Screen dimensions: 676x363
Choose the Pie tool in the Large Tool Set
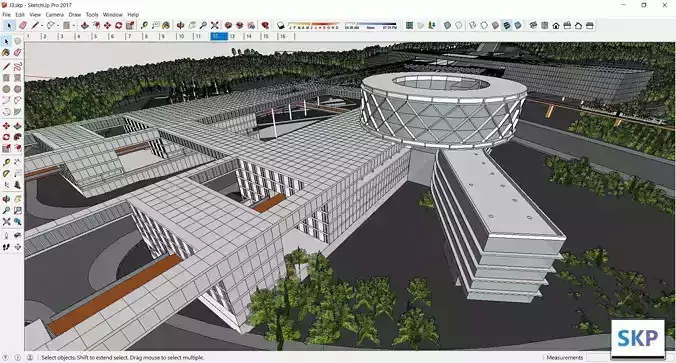pos(17,112)
